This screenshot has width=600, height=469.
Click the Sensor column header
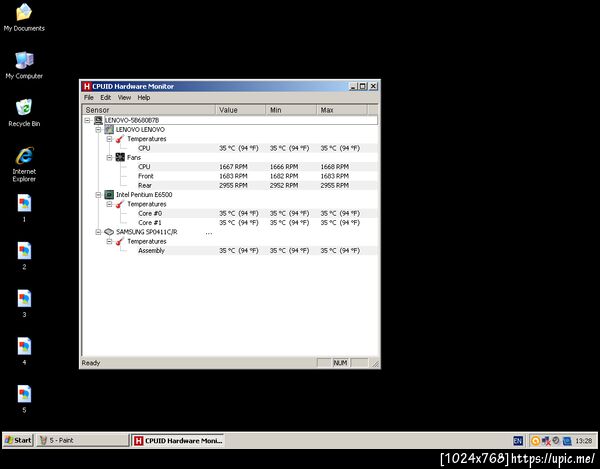tap(149, 110)
